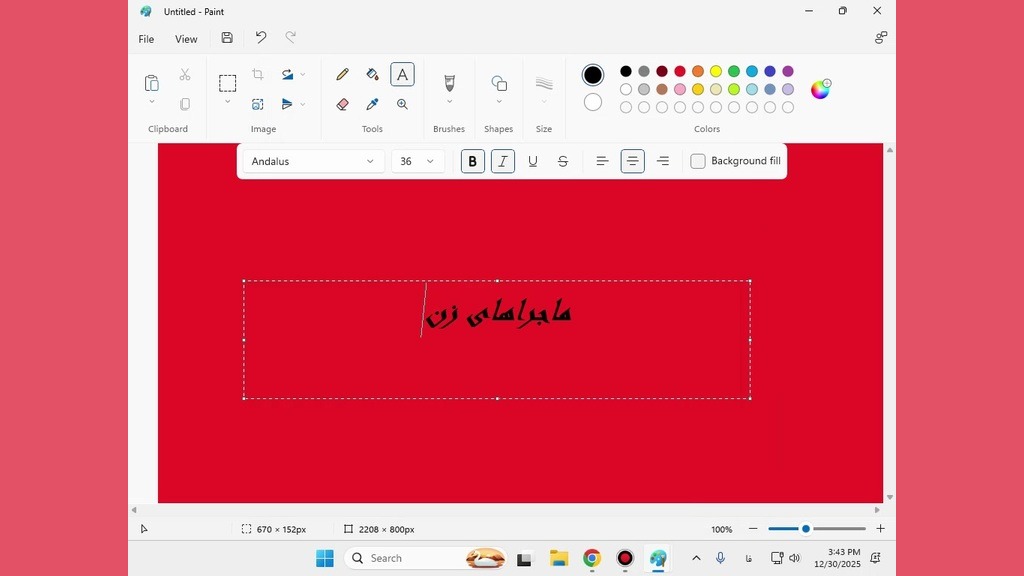Click the Undo arrow icon
This screenshot has height=576, width=1024.
(x=260, y=38)
